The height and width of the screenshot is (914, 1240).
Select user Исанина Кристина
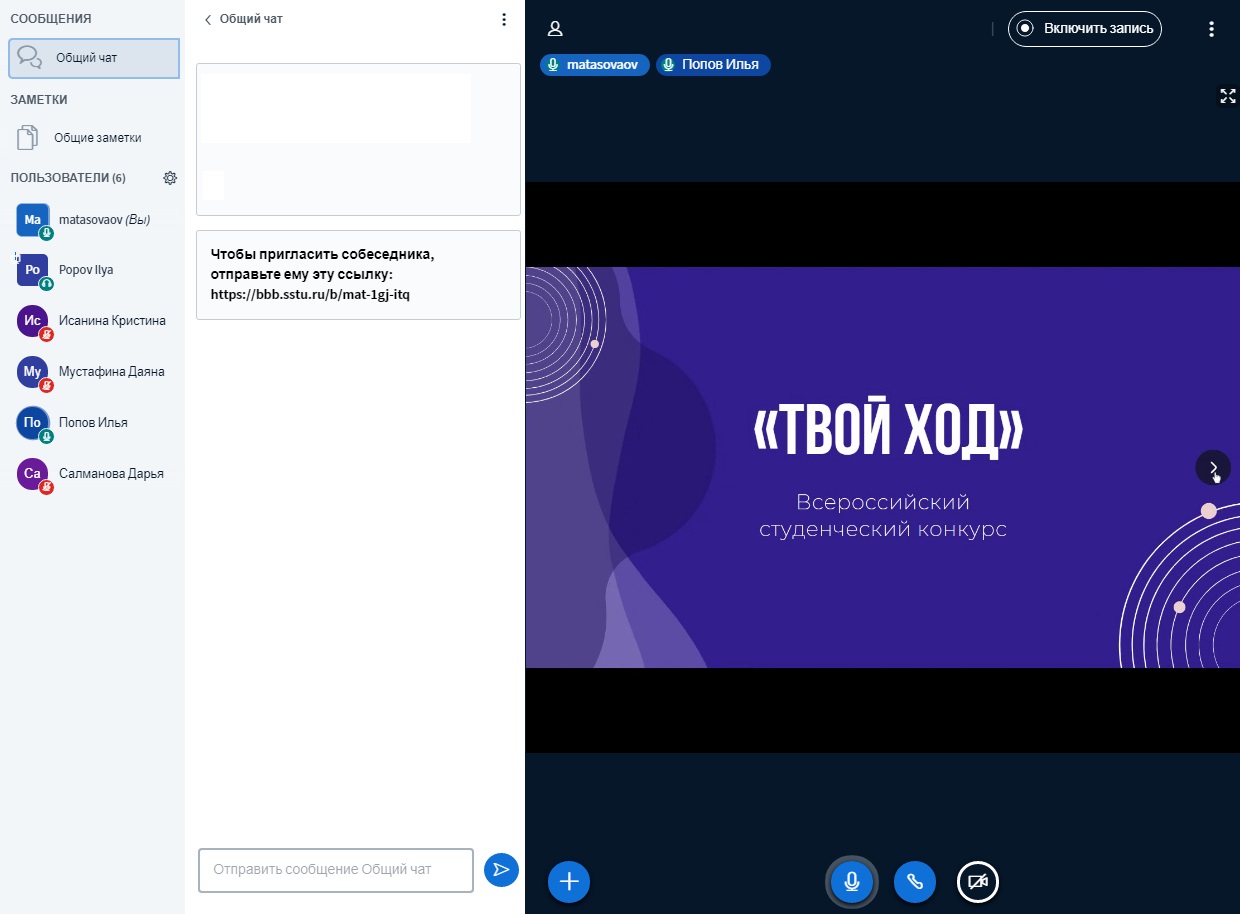pyautogui.click(x=94, y=322)
